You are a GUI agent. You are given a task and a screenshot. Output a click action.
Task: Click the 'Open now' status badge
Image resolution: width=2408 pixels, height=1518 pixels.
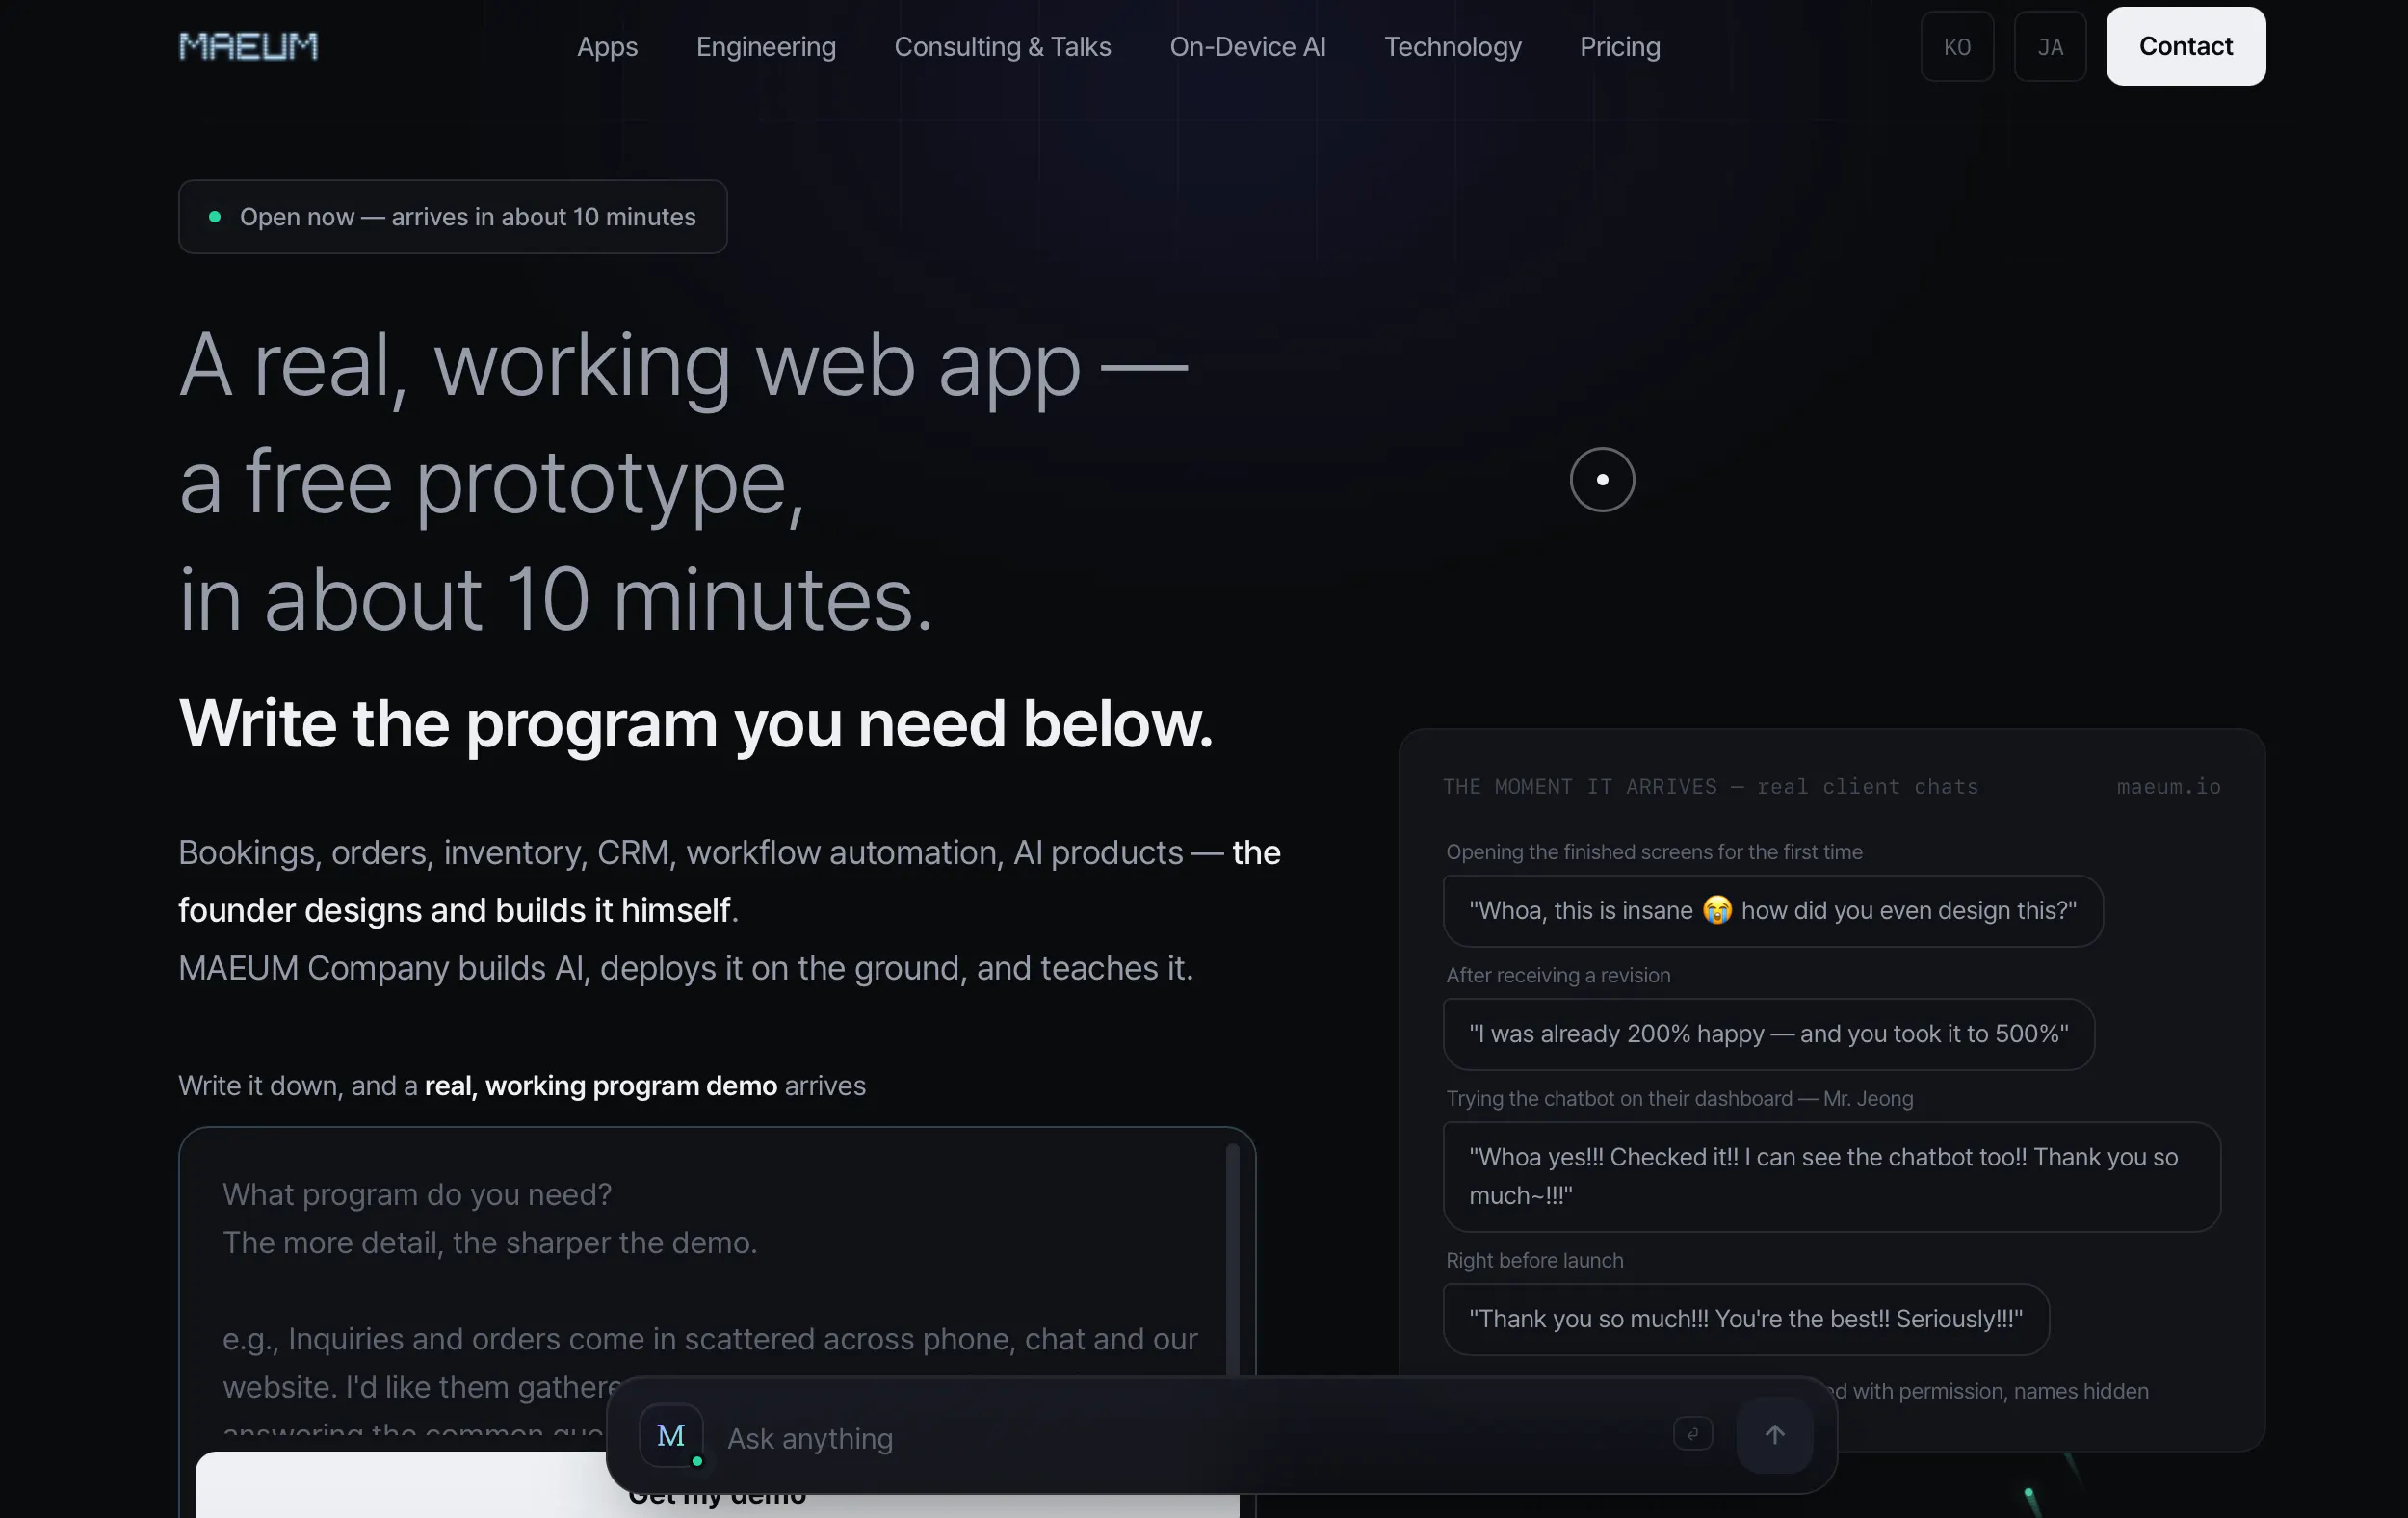coord(453,217)
